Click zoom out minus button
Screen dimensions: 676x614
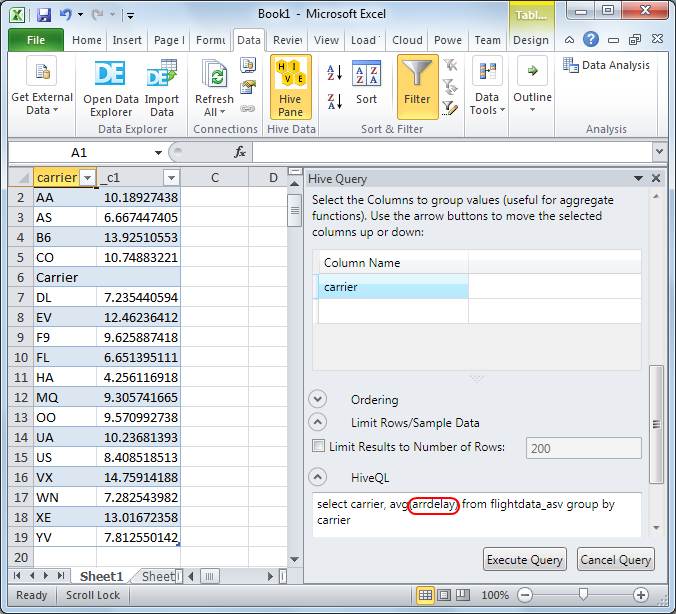point(525,595)
